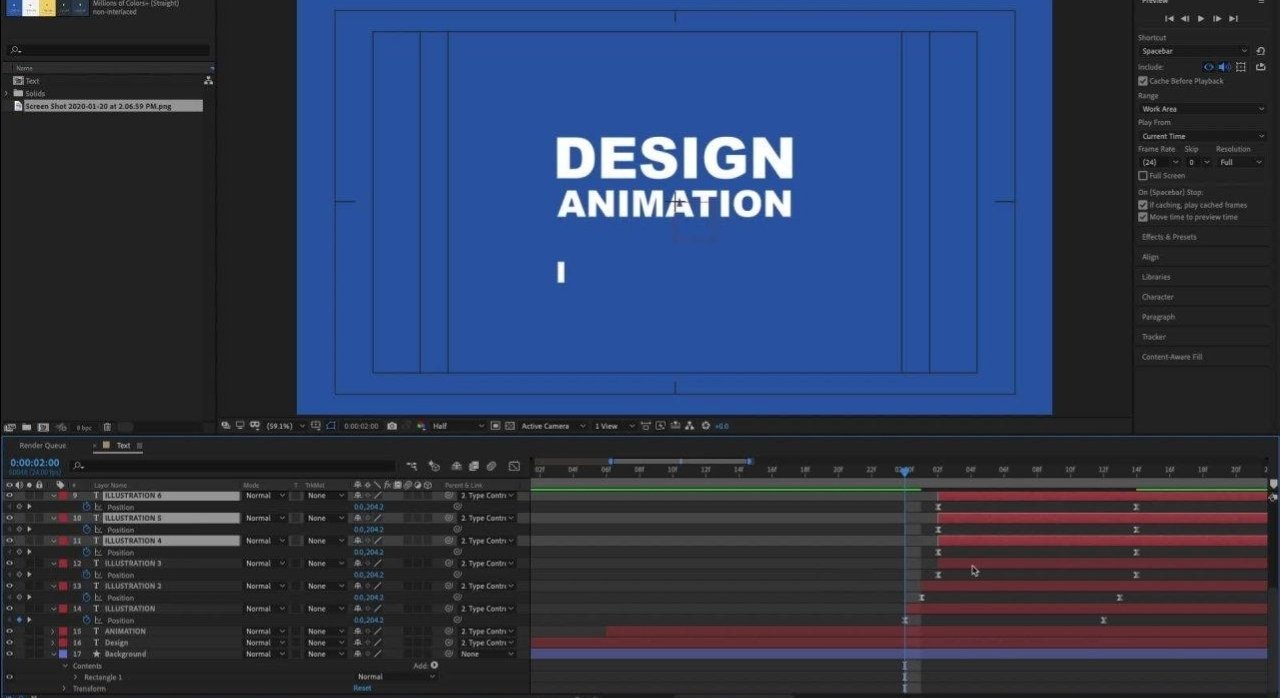Click the red label swatch of Design layer
The image size is (1280, 698).
click(x=63, y=643)
